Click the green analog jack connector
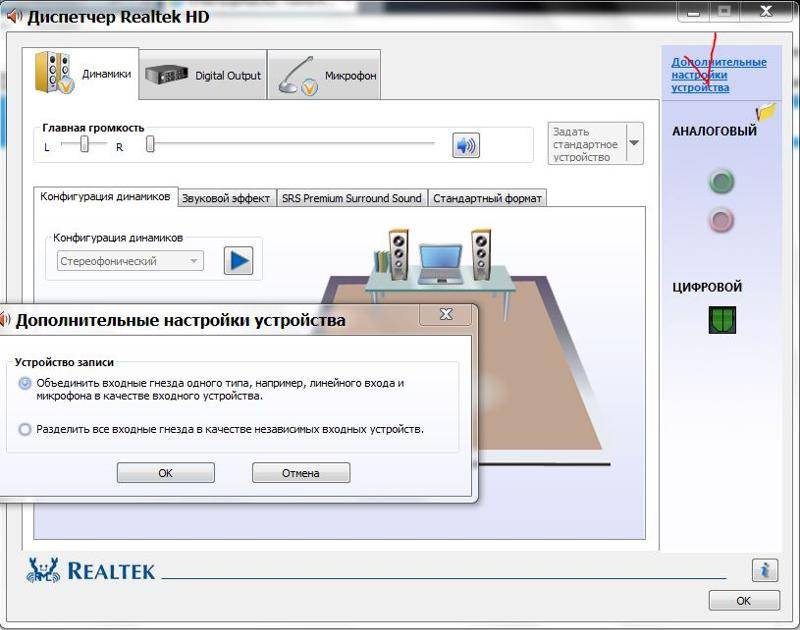The width and height of the screenshot is (800, 630). point(721,181)
